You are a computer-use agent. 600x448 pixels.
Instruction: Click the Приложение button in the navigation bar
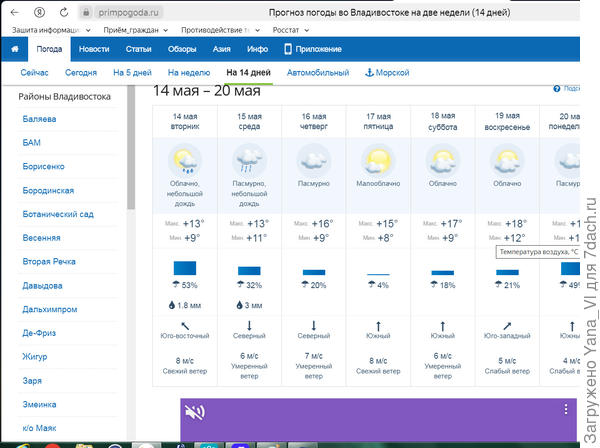click(x=313, y=49)
